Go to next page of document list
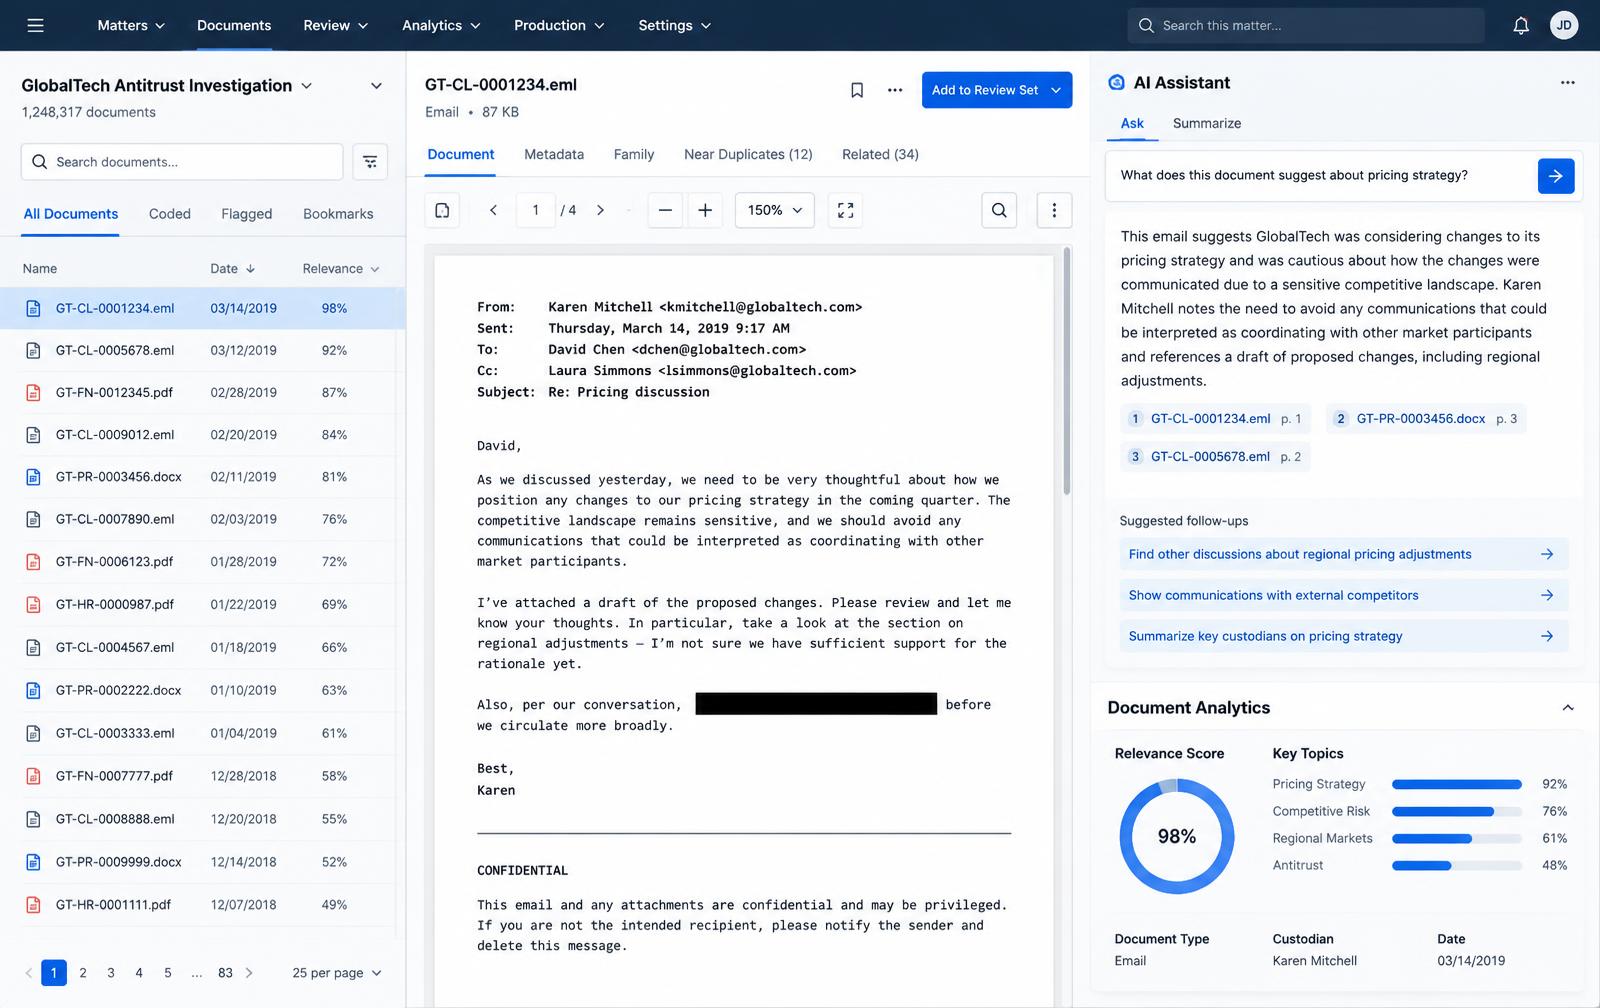The image size is (1600, 1008). [x=249, y=973]
